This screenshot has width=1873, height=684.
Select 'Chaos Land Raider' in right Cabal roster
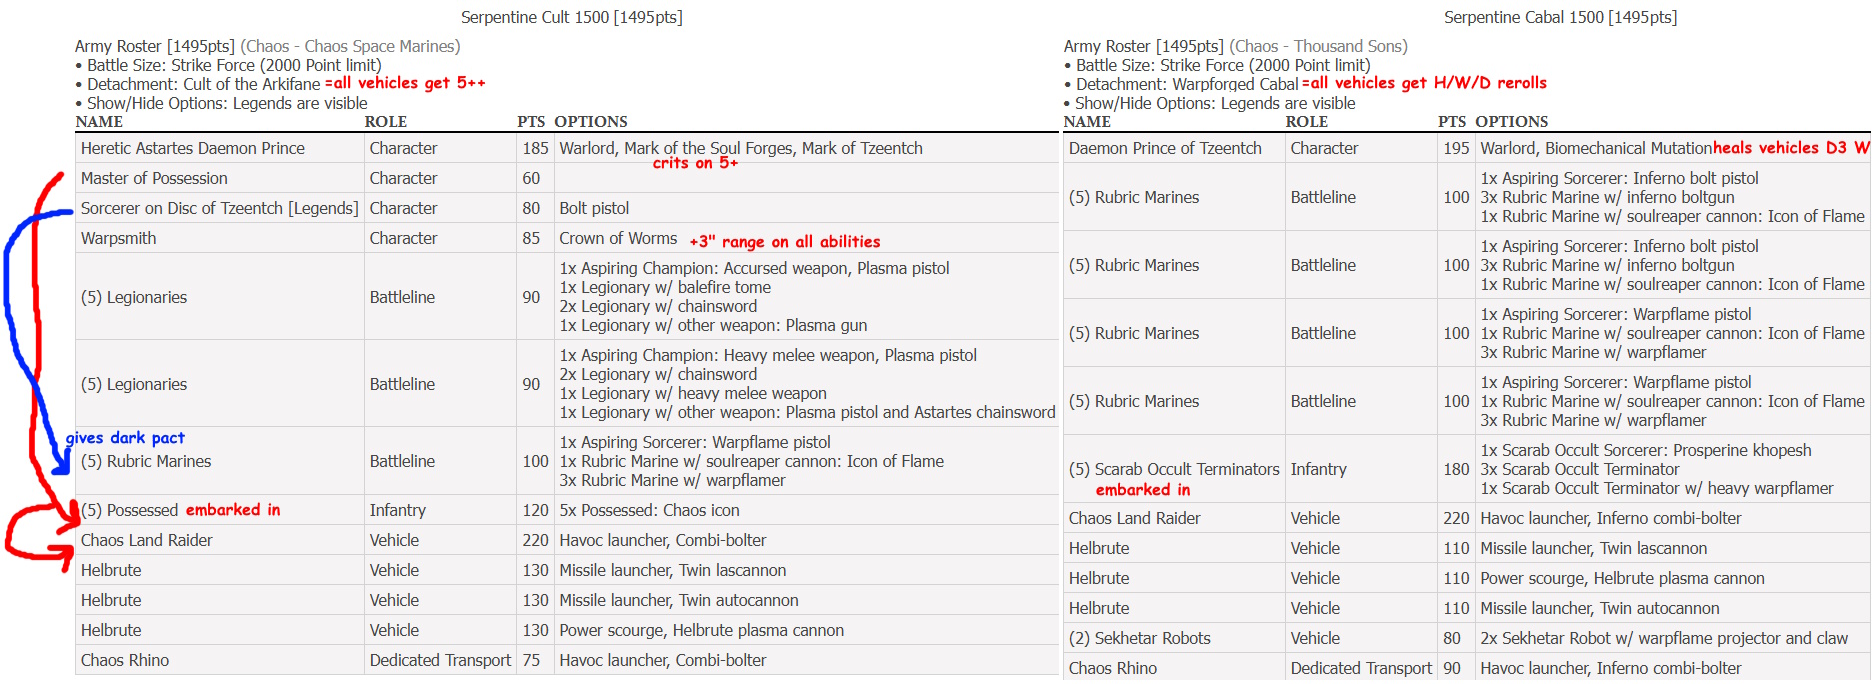point(1134,518)
